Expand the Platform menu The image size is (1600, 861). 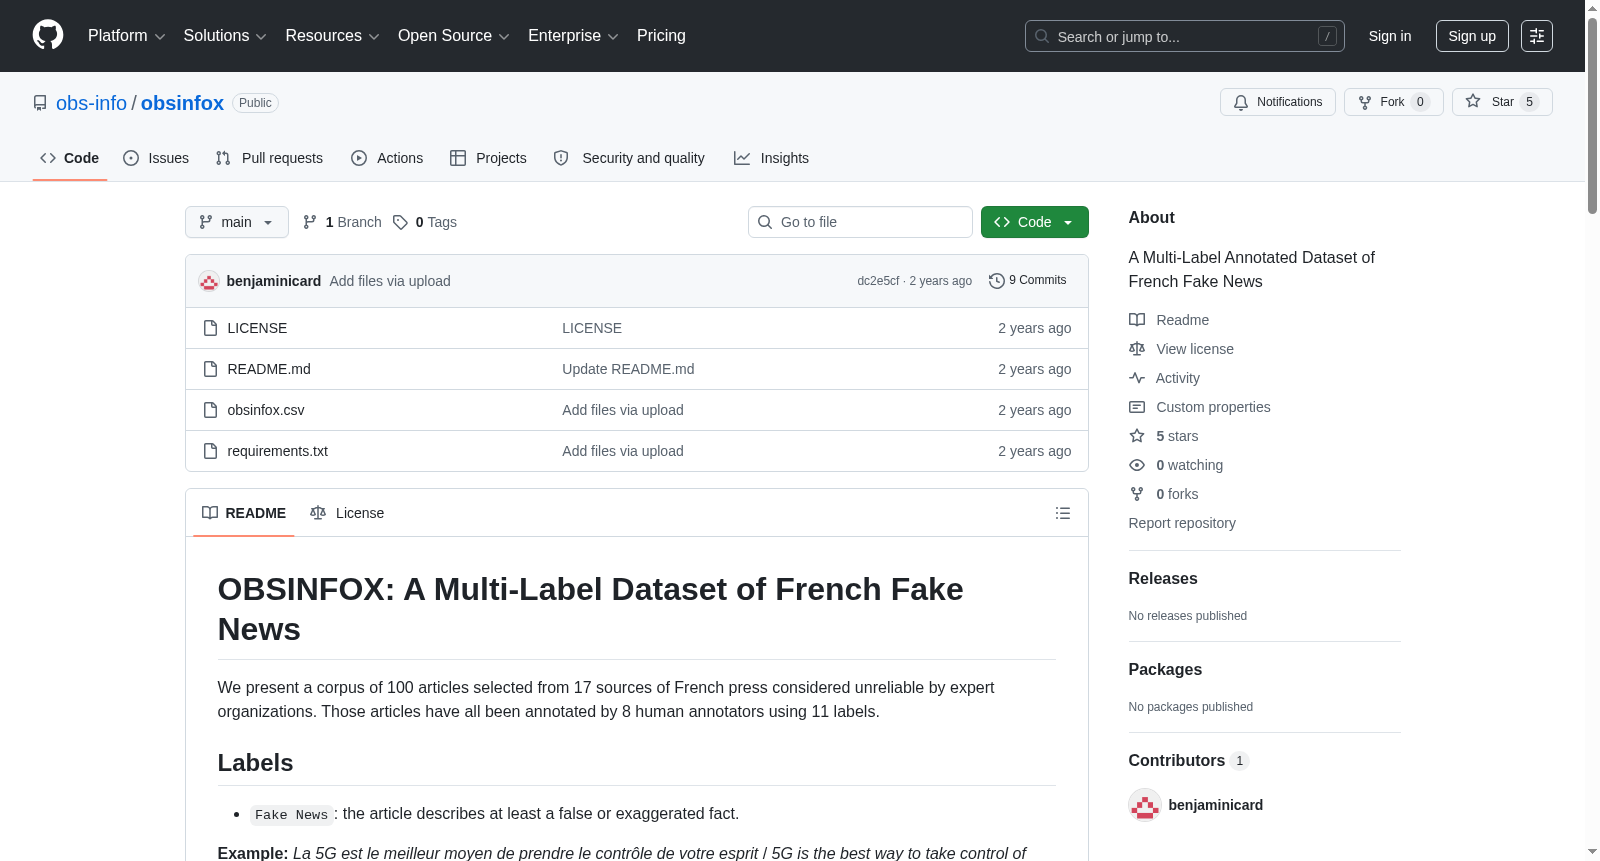tap(126, 36)
